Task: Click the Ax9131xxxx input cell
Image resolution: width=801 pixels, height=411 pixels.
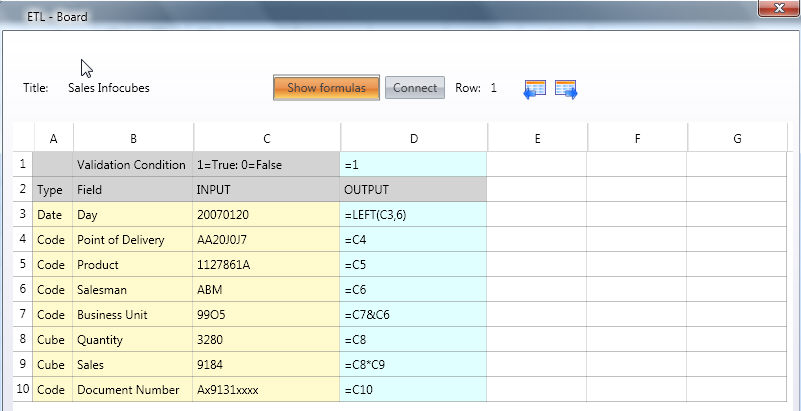Action: [x=266, y=390]
